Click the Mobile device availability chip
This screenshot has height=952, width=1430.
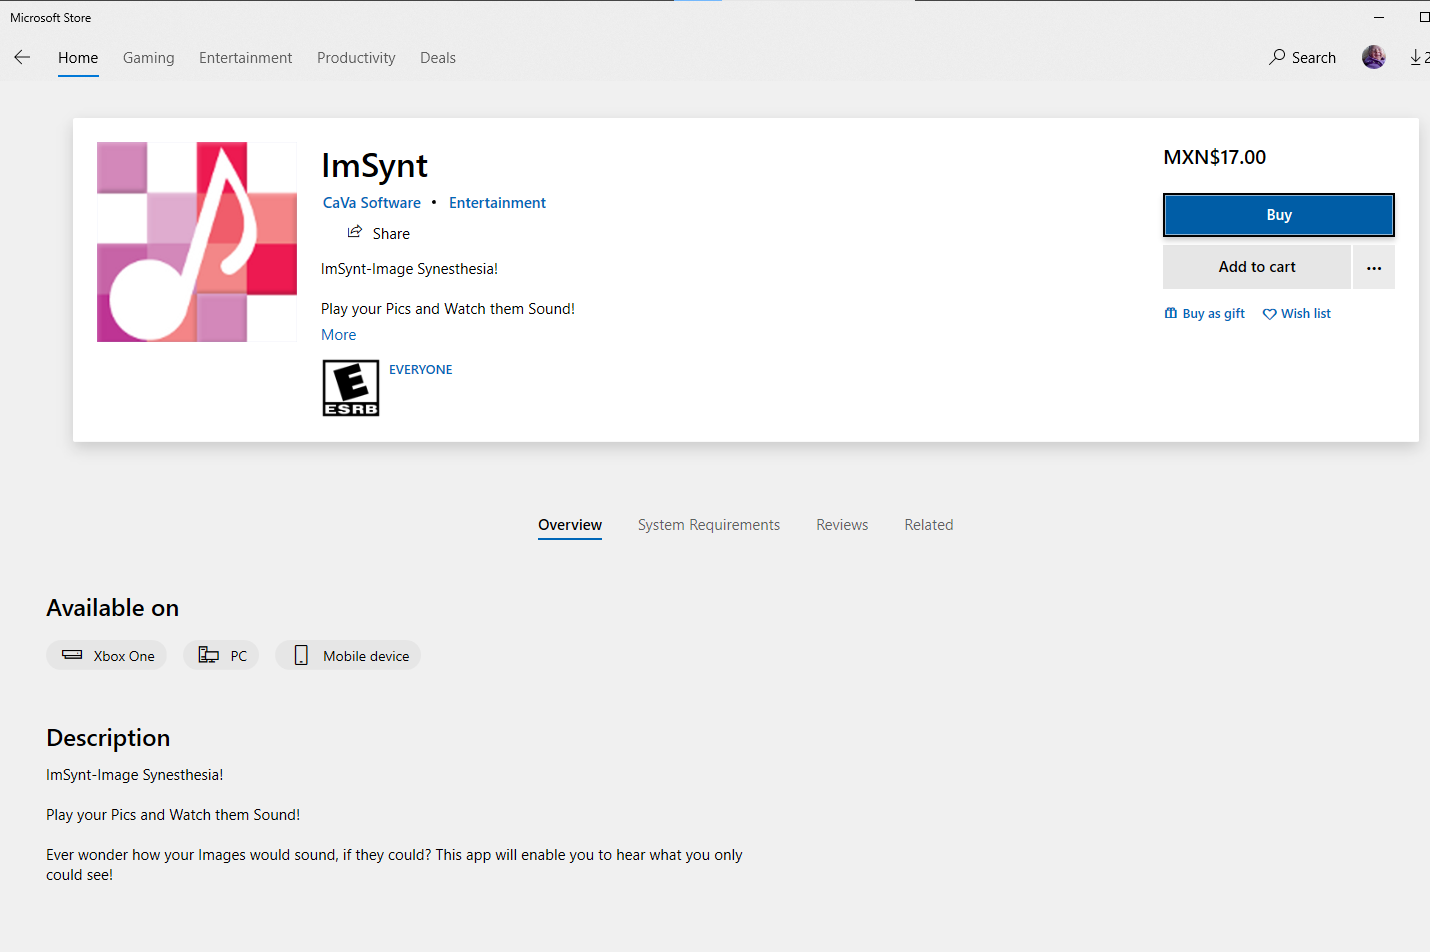[x=348, y=656]
